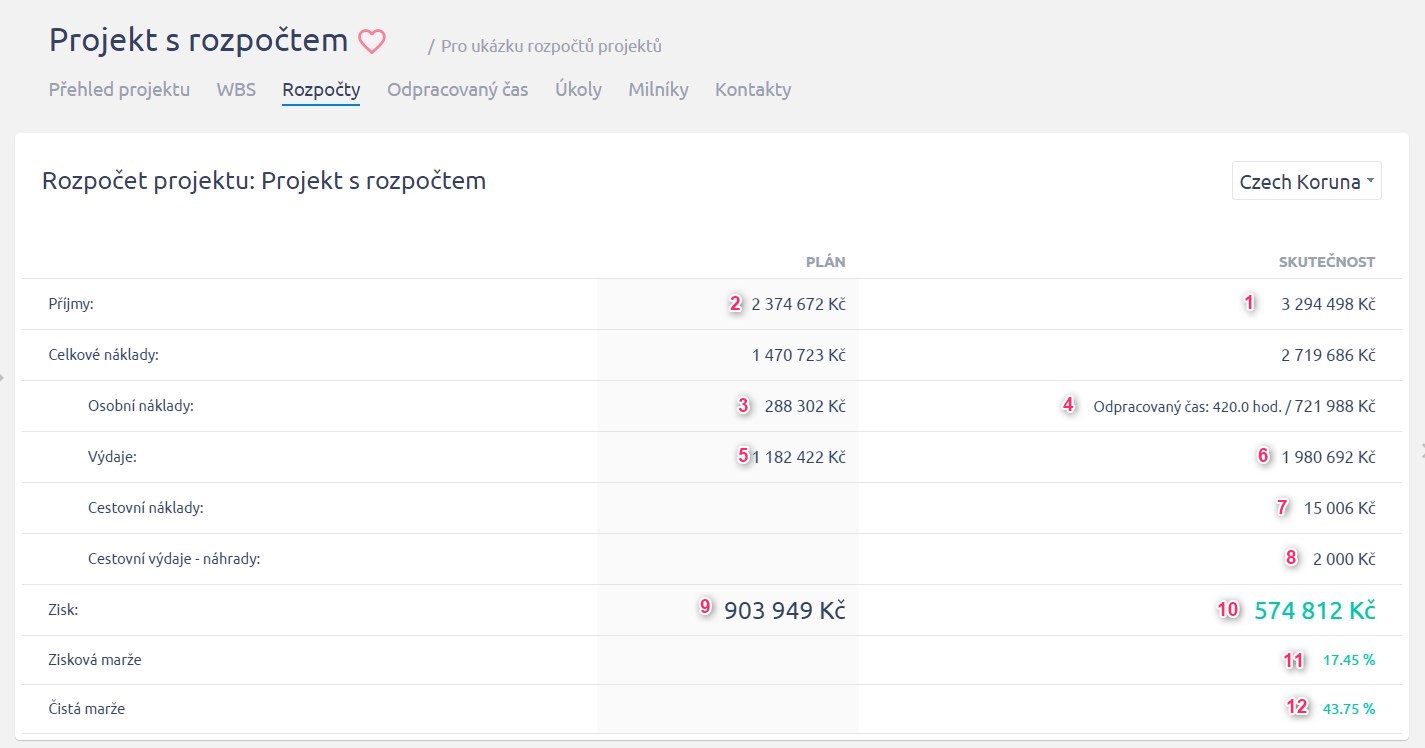1425x748 pixels.
Task: Click the Cestovní náklady value 15 006 Kč
Action: click(x=1340, y=508)
